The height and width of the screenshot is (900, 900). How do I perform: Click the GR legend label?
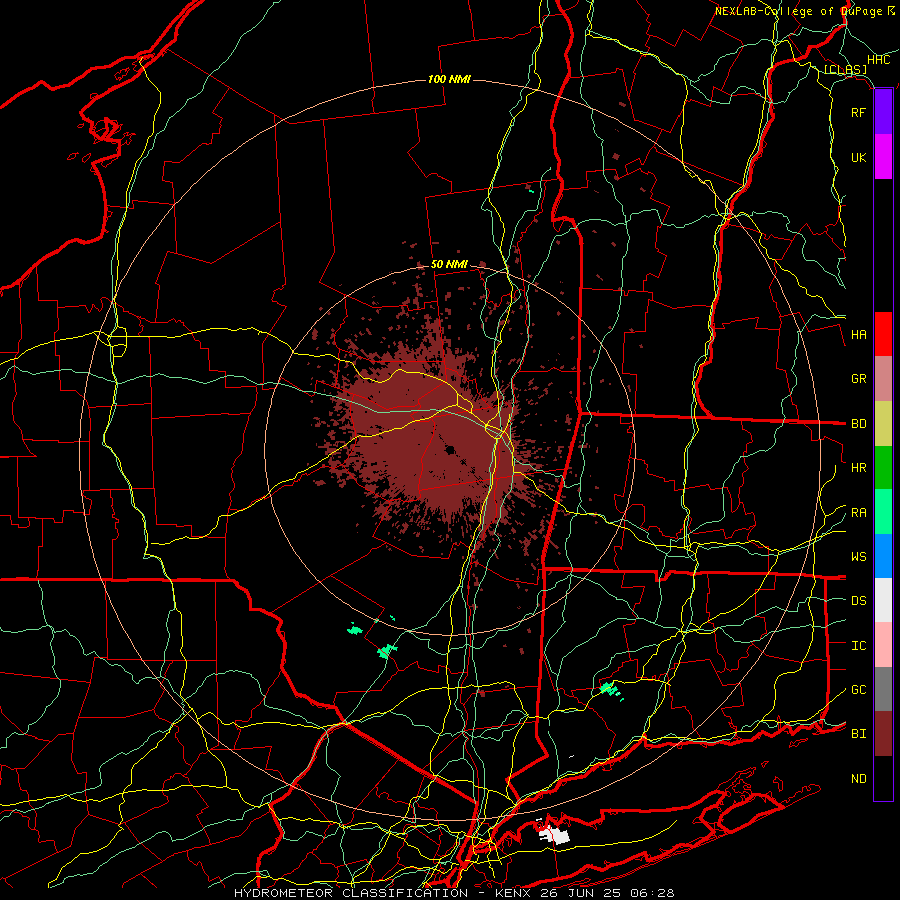(858, 379)
